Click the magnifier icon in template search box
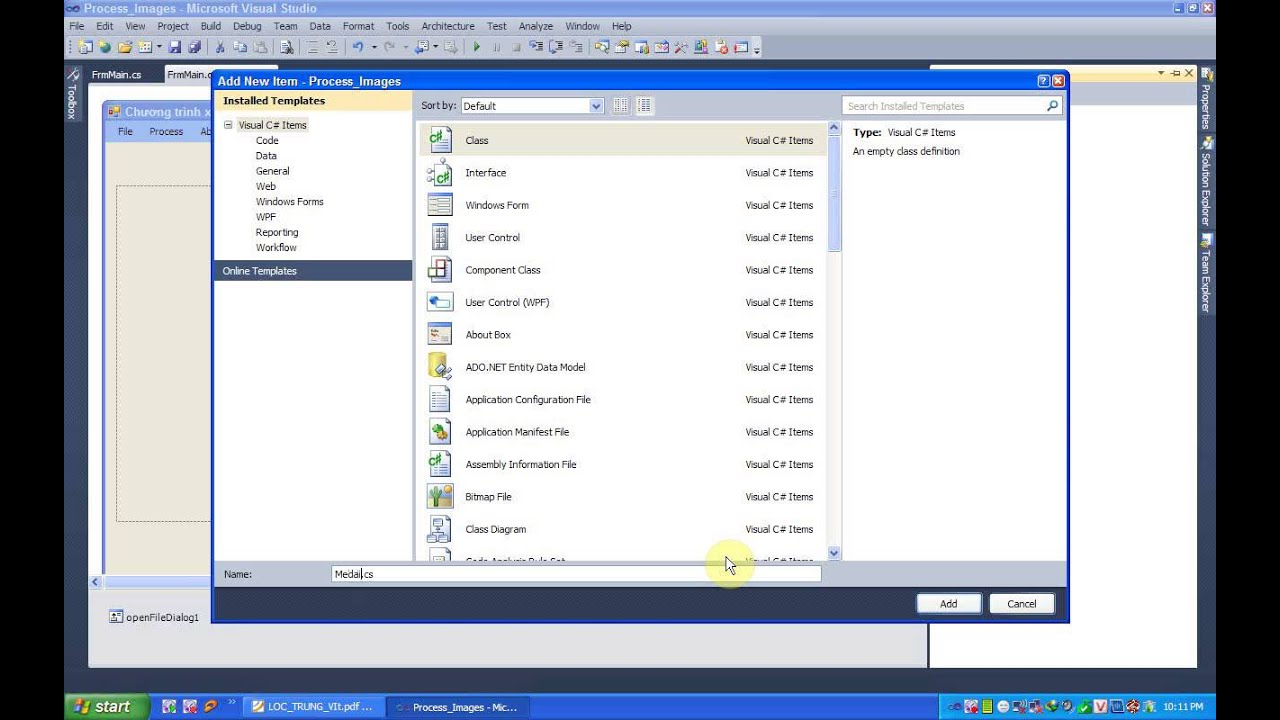This screenshot has width=1280, height=720. click(1052, 106)
